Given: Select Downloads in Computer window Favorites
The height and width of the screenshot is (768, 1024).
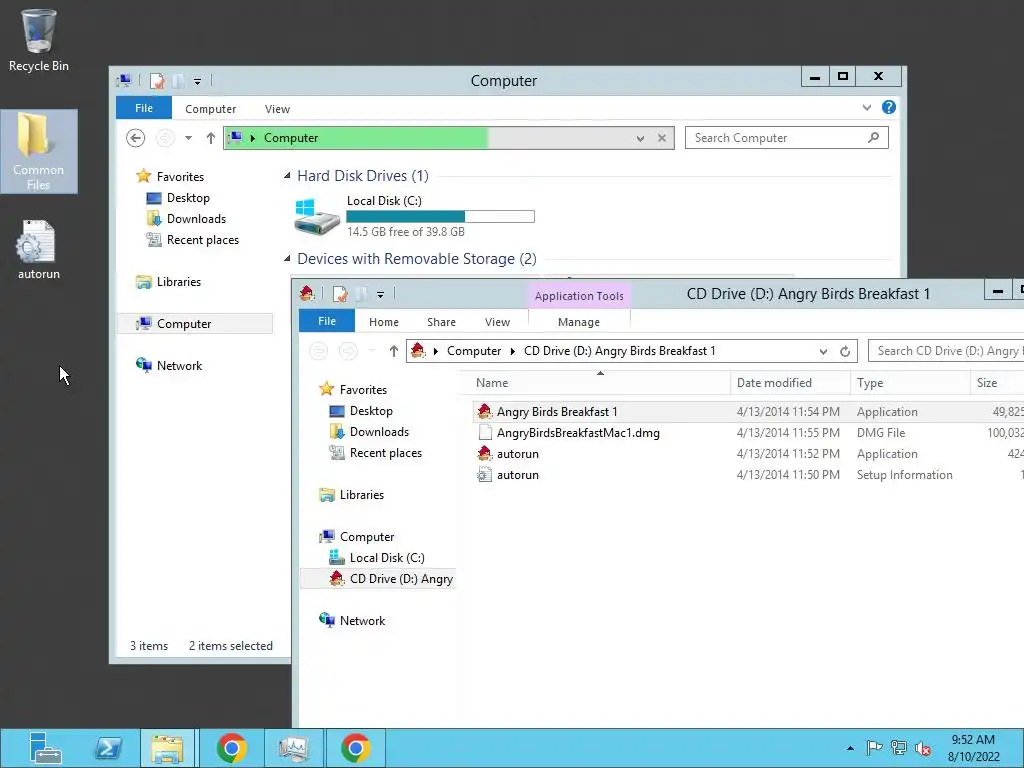Looking at the screenshot, I should [x=196, y=219].
